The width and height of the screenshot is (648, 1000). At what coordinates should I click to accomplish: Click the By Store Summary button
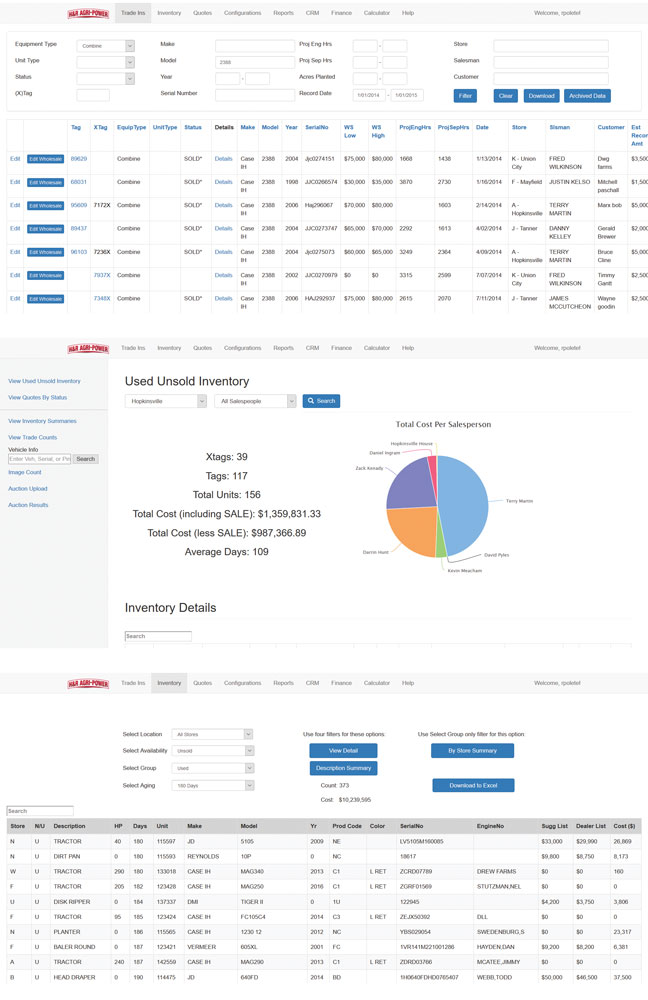(x=472, y=751)
